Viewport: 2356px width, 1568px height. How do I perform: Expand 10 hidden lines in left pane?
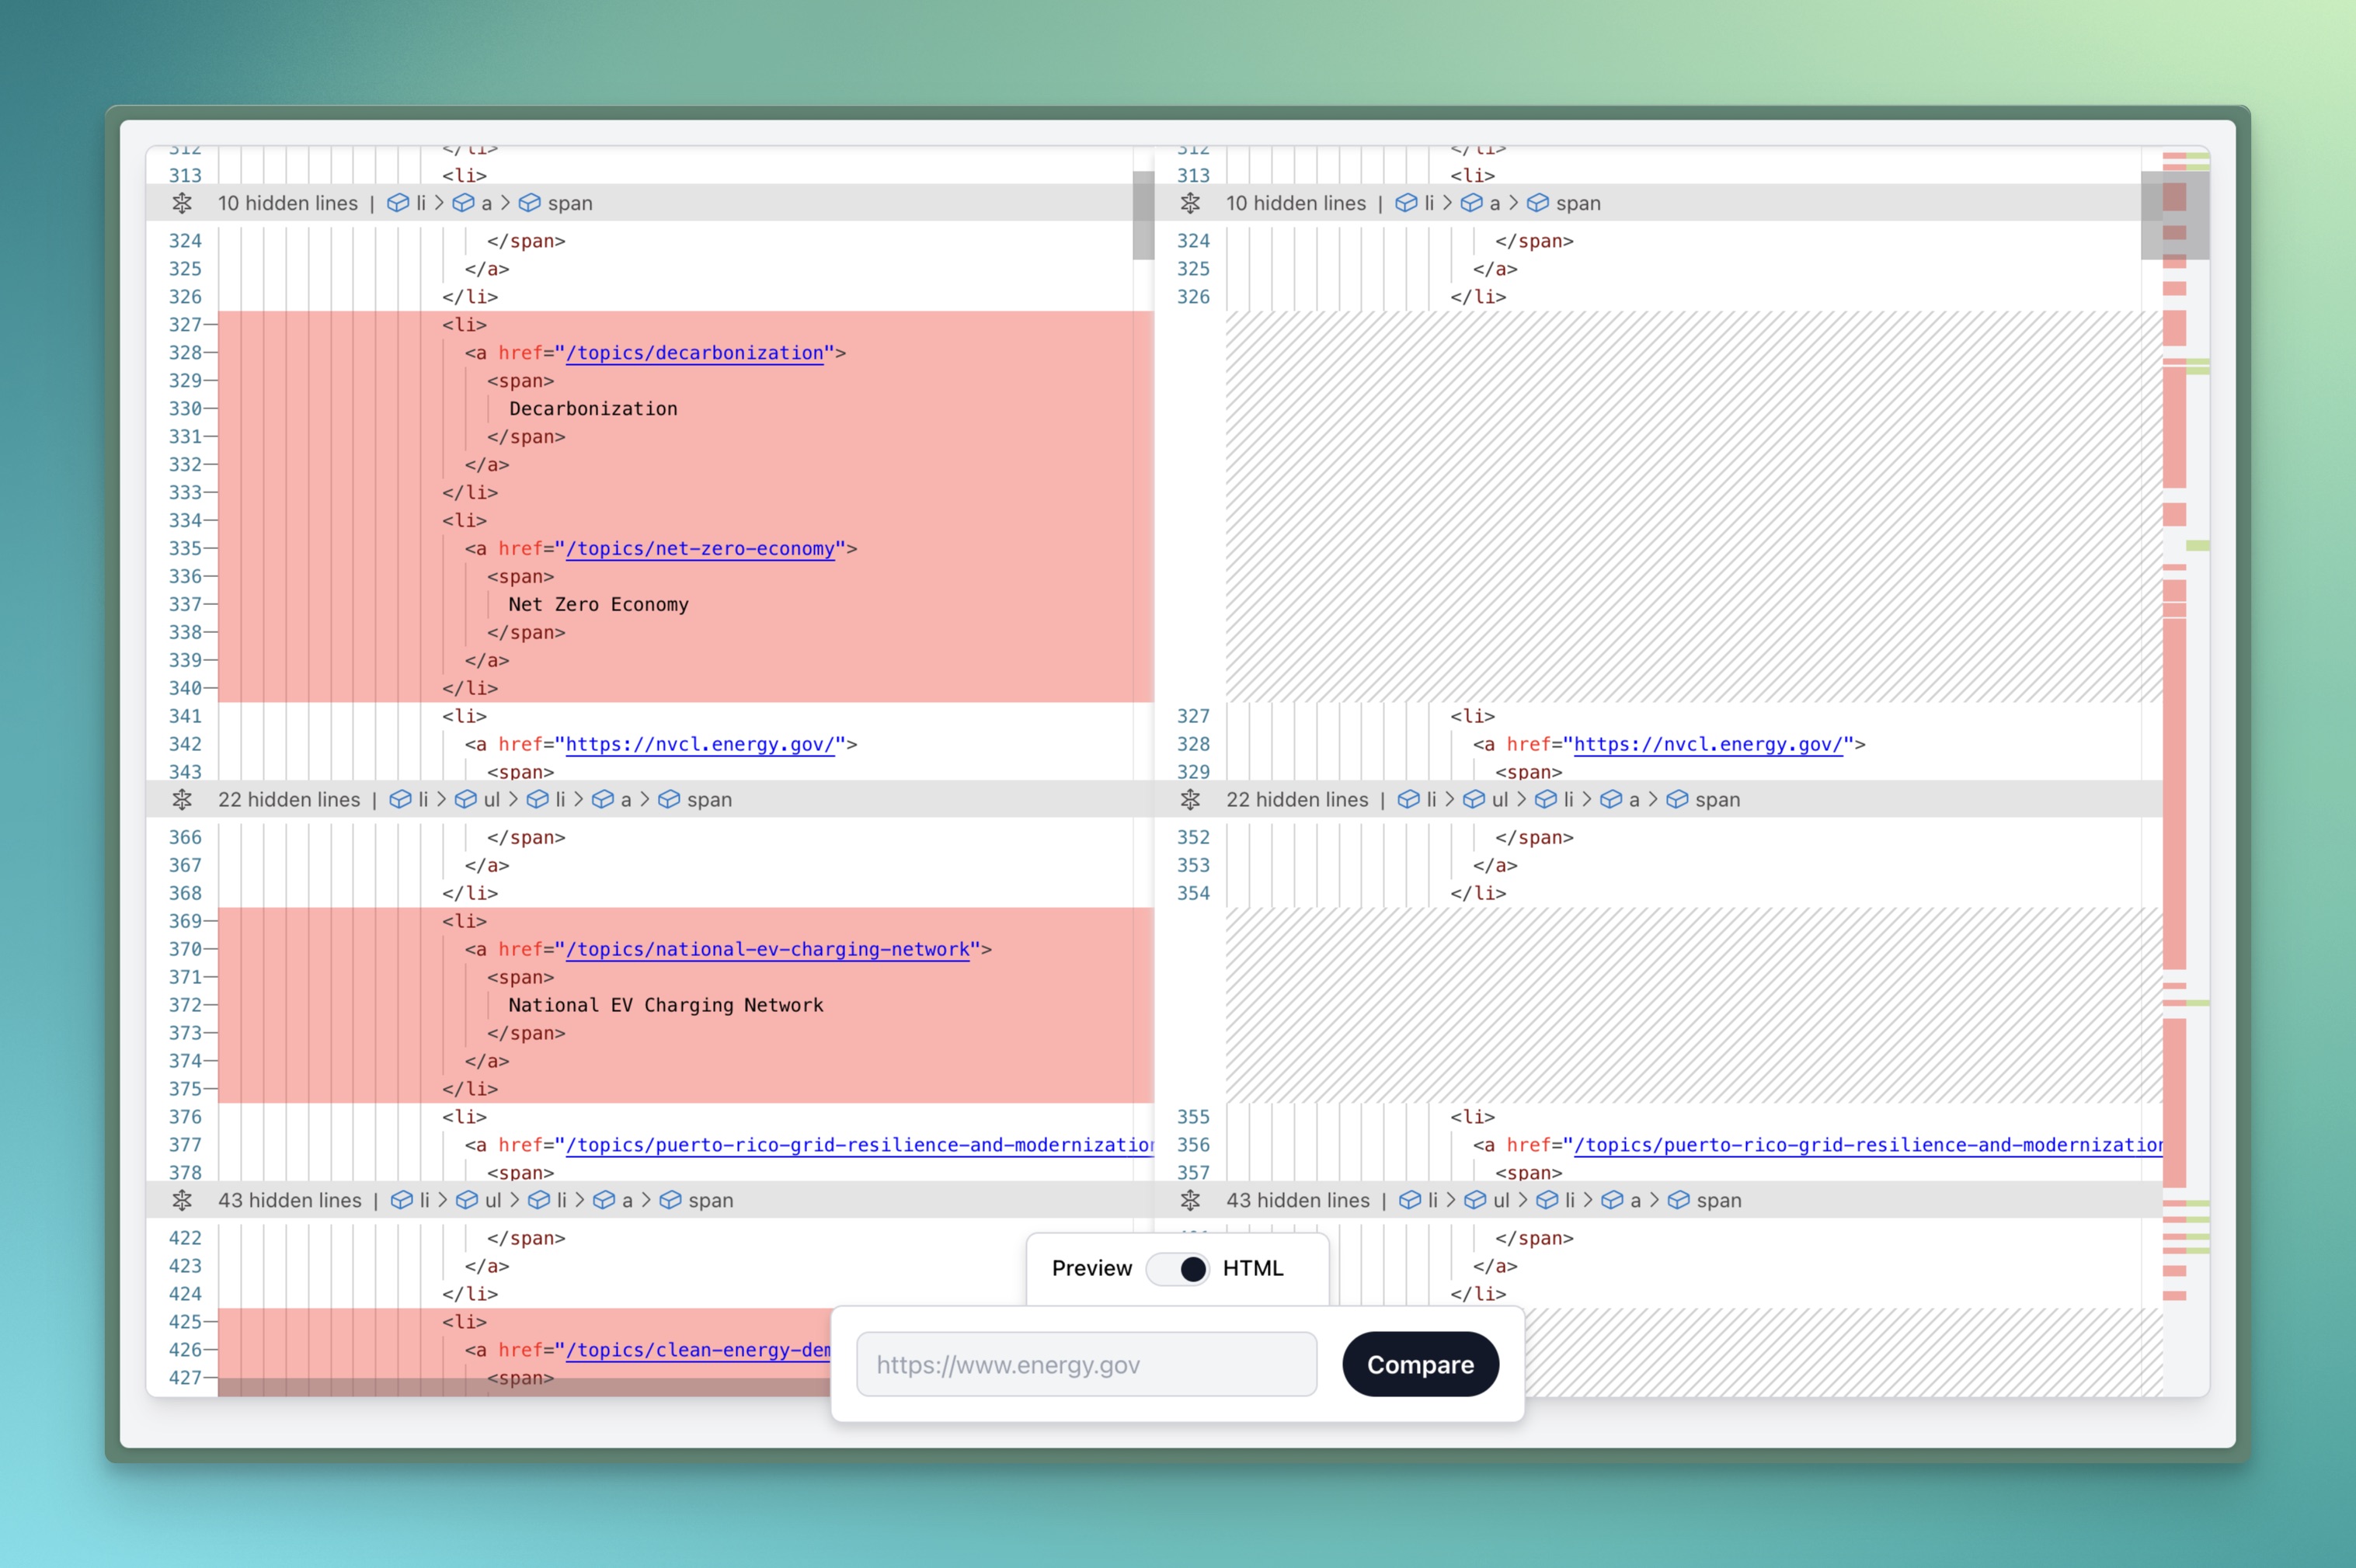click(287, 203)
